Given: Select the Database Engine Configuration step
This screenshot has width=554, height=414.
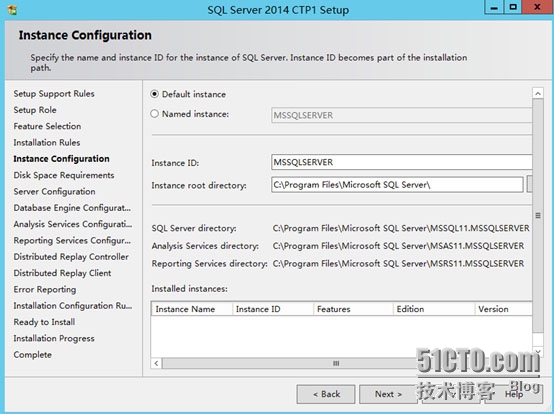Looking at the screenshot, I should coord(72,208).
